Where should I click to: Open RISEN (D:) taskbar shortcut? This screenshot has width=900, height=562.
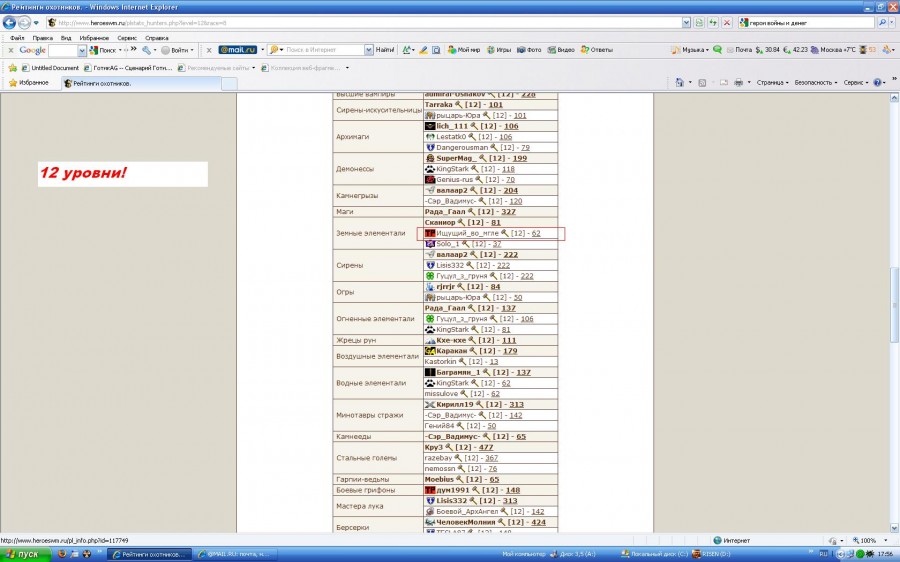[712, 555]
